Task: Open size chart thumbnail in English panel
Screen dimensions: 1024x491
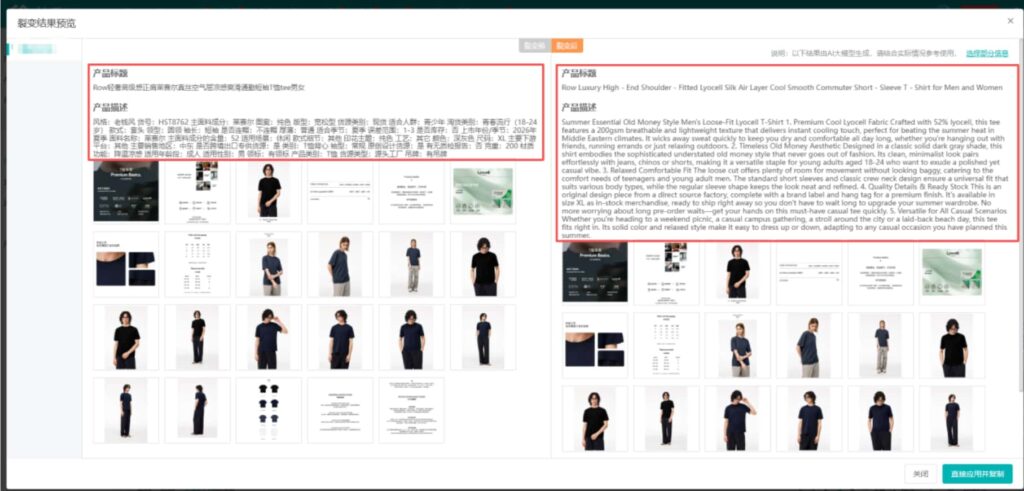Action: [666, 345]
